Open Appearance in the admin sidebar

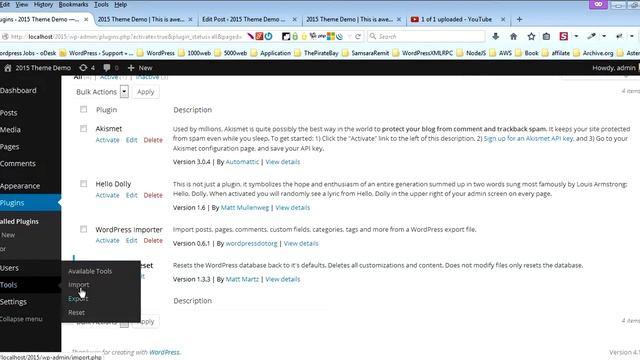(x=20, y=186)
